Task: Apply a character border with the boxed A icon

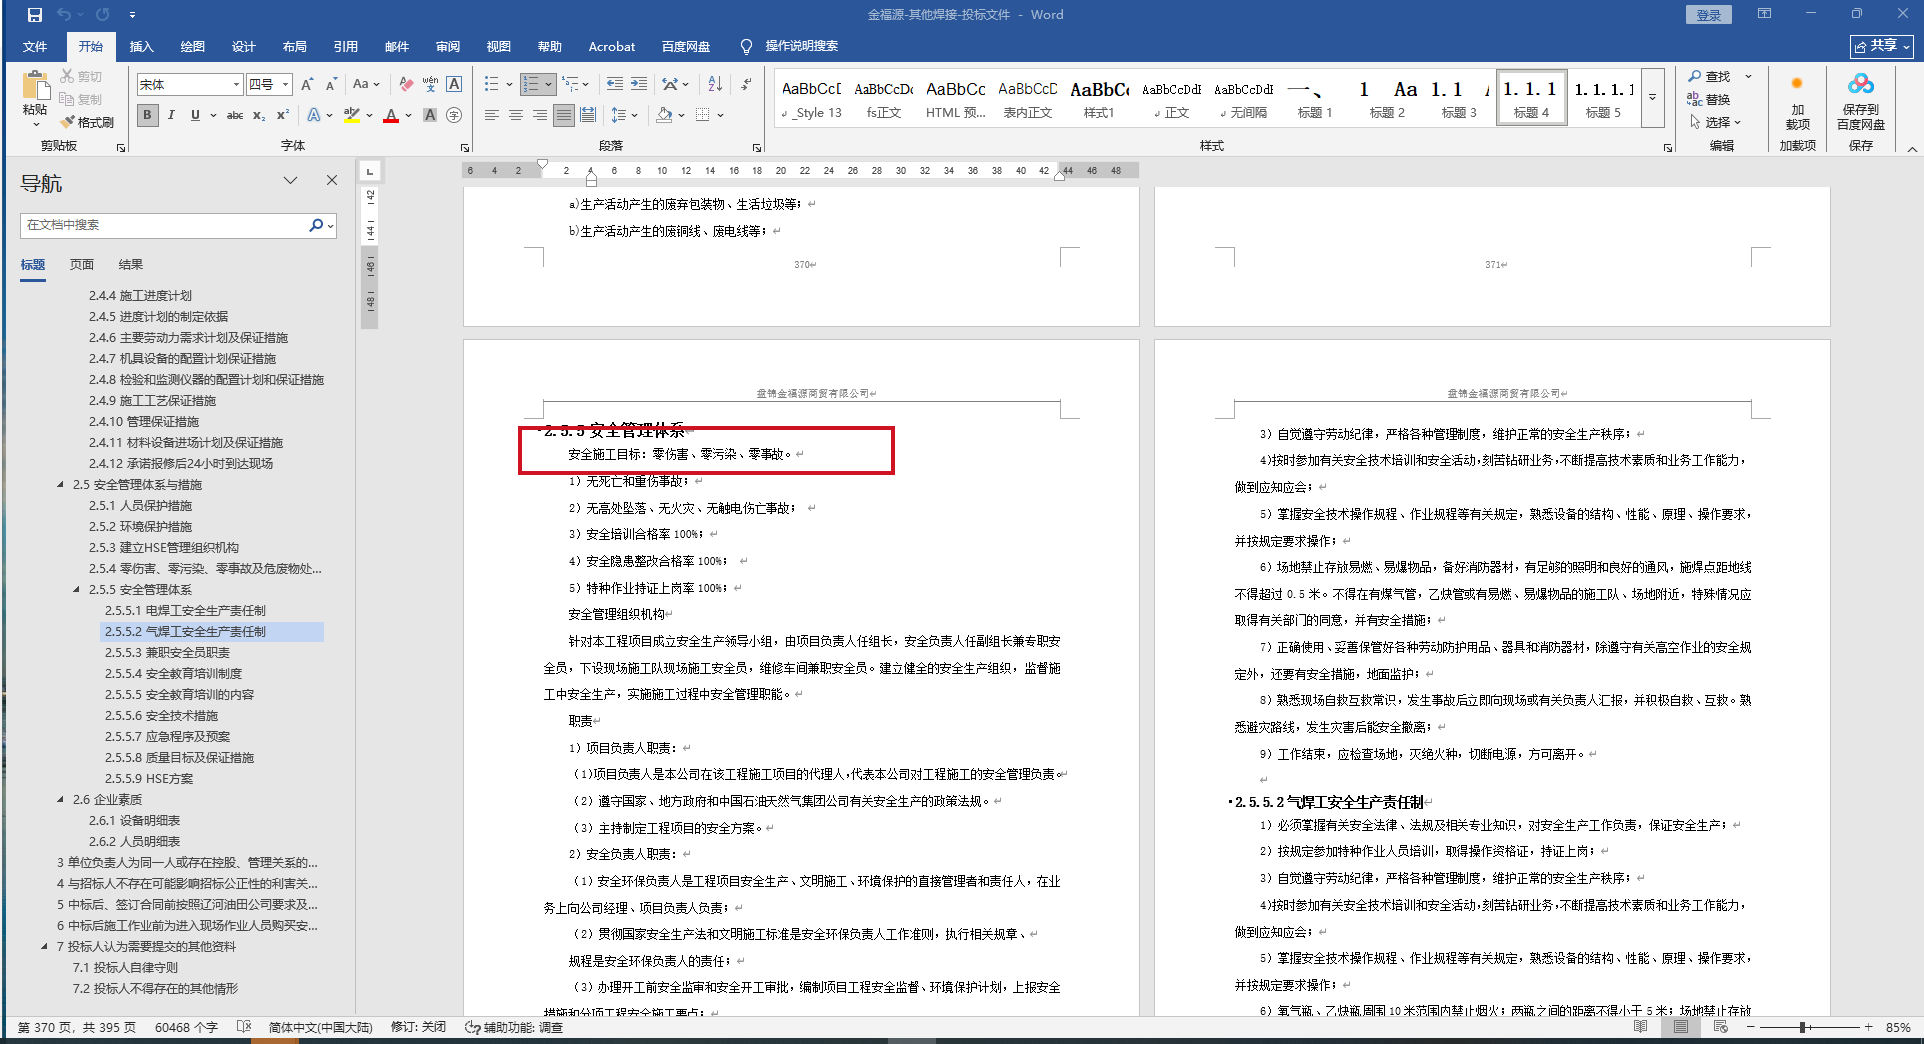Action: coord(454,84)
